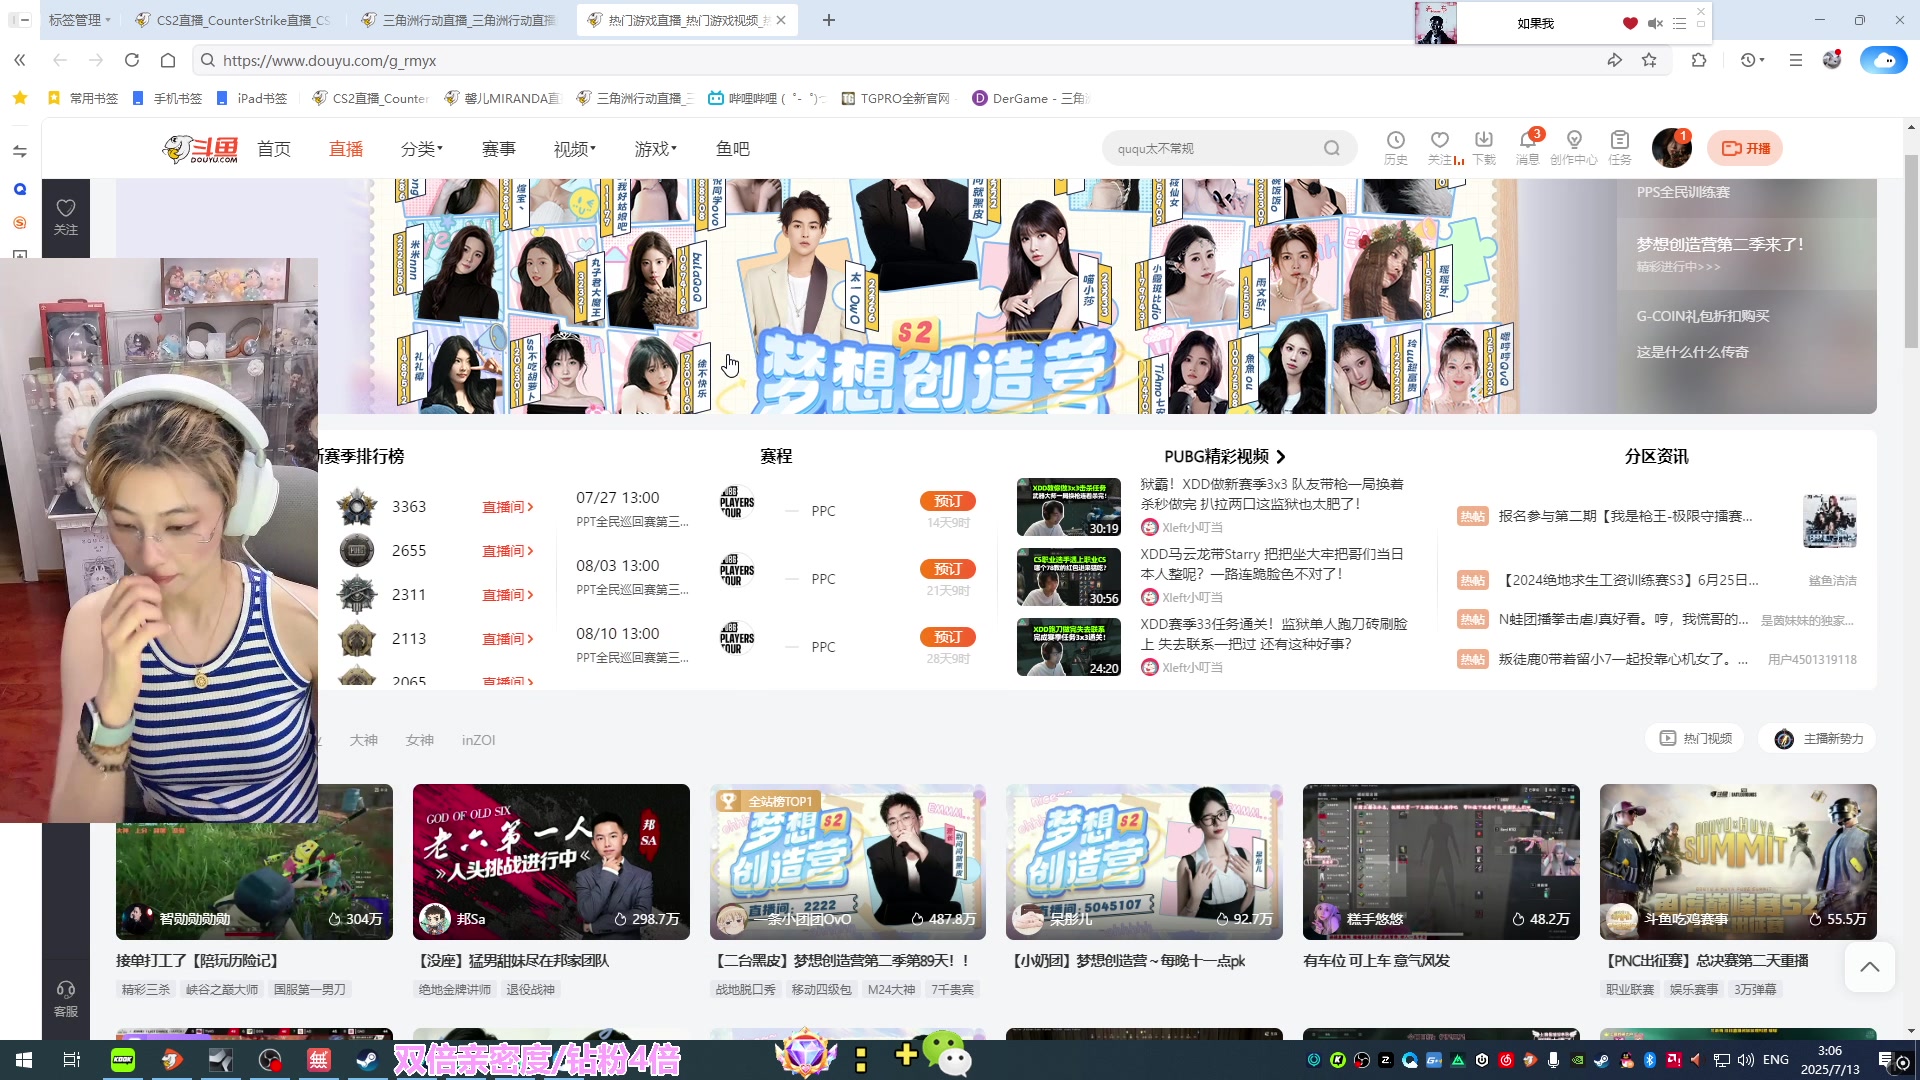The image size is (1920, 1080).
Task: Back to top arrow button
Action: [x=1869, y=967]
